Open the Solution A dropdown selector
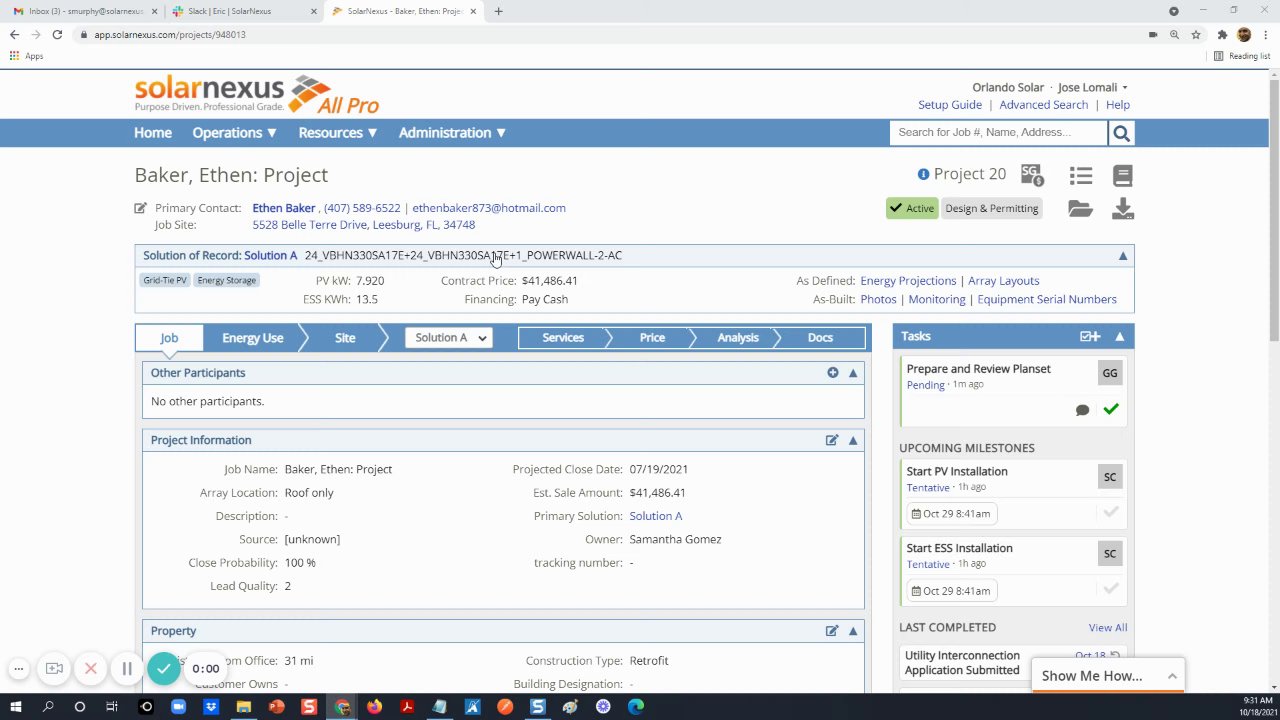 pos(449,338)
